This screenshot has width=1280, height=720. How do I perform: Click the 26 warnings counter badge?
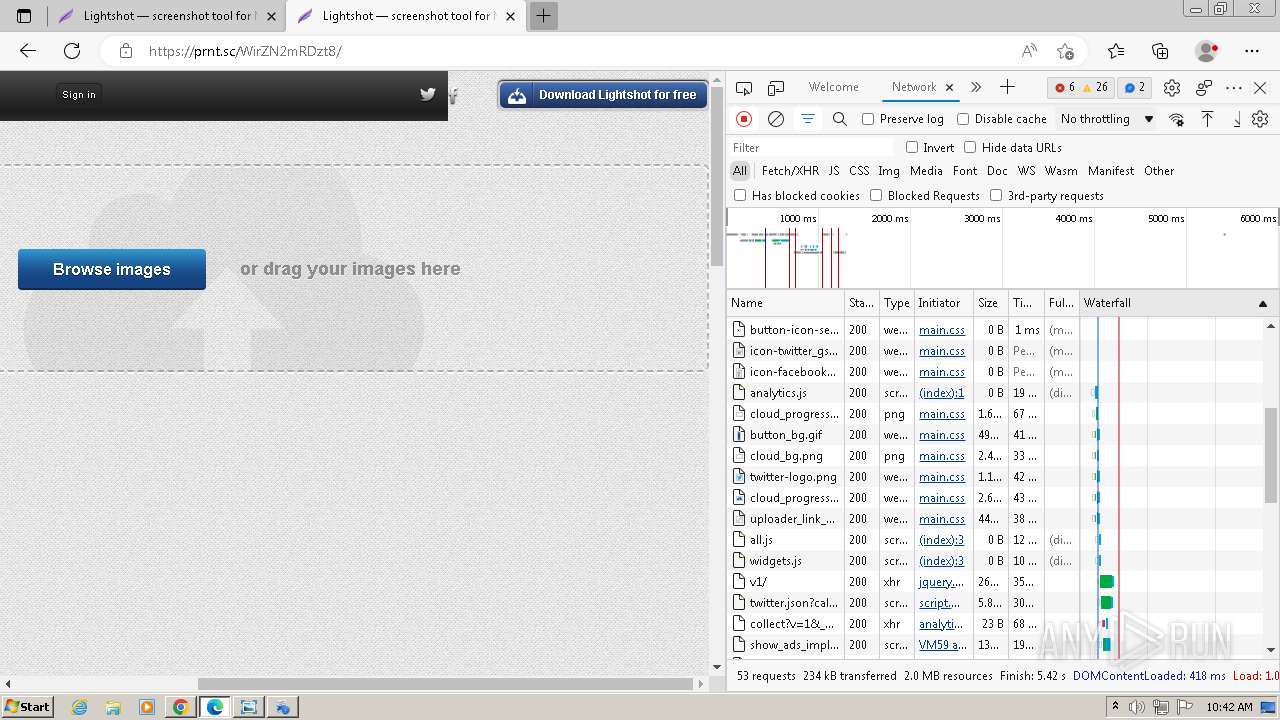(x=1095, y=87)
